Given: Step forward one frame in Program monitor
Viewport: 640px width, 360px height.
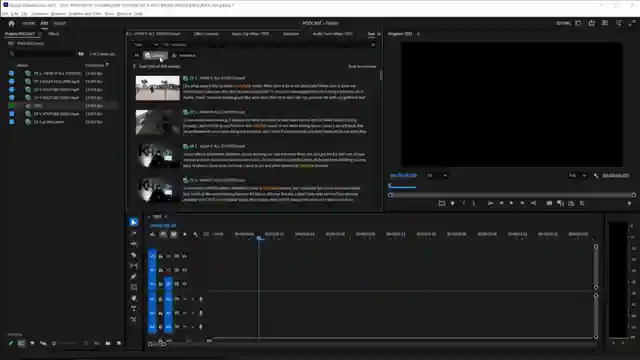Looking at the screenshot, I should tap(522, 203).
